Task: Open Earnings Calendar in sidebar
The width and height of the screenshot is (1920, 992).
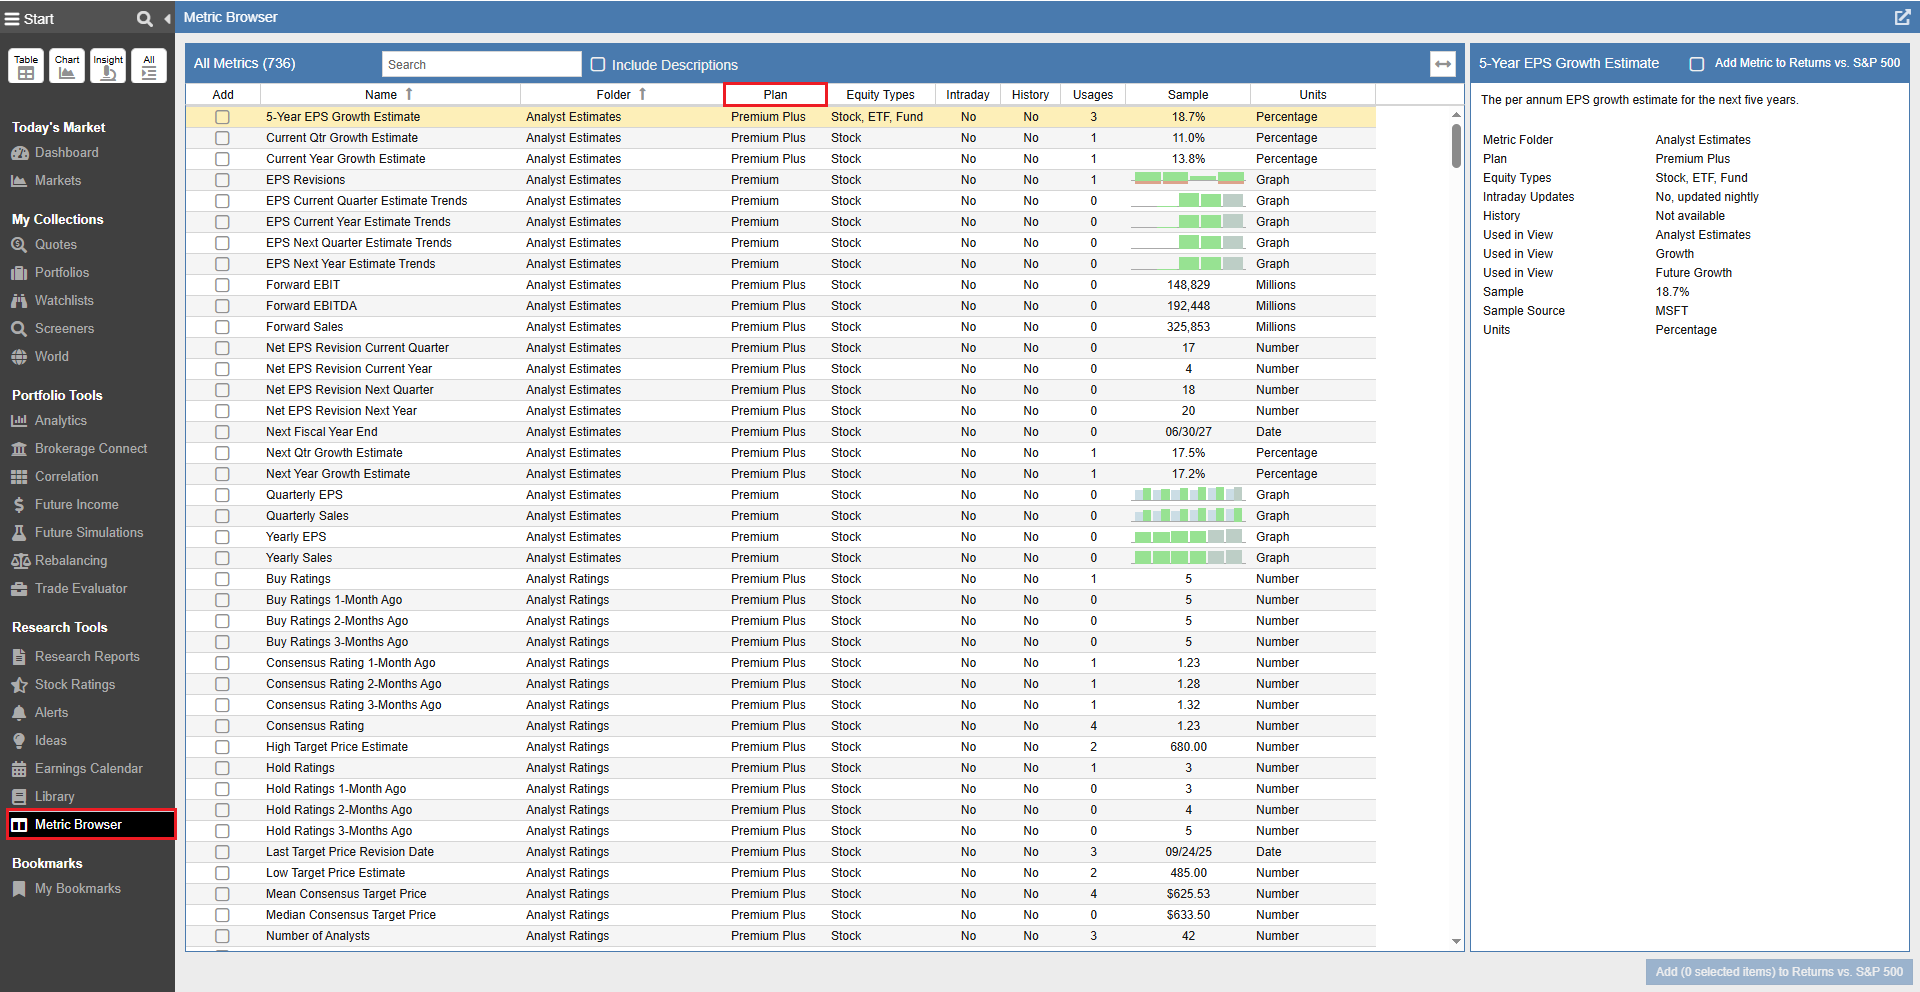Action: pos(88,769)
